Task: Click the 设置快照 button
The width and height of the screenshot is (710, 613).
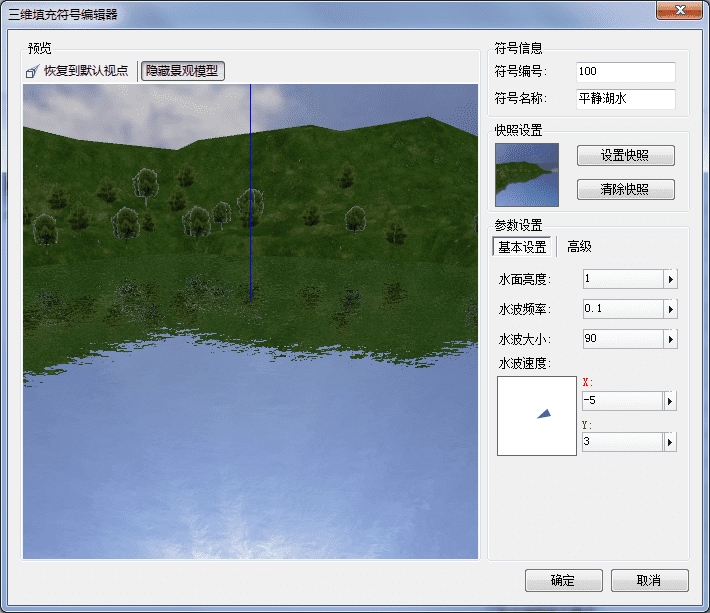Action: 626,156
